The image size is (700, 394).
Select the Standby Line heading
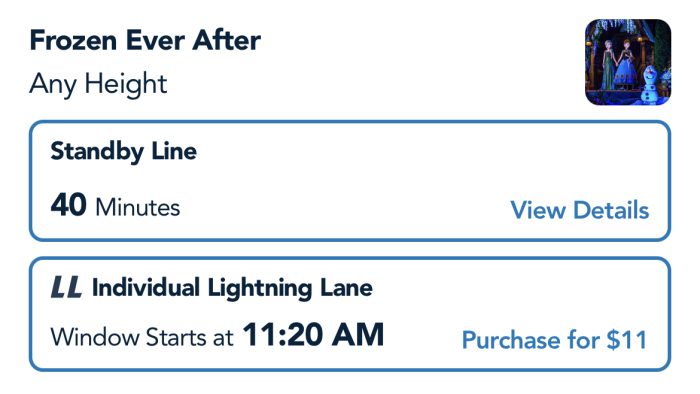(124, 151)
